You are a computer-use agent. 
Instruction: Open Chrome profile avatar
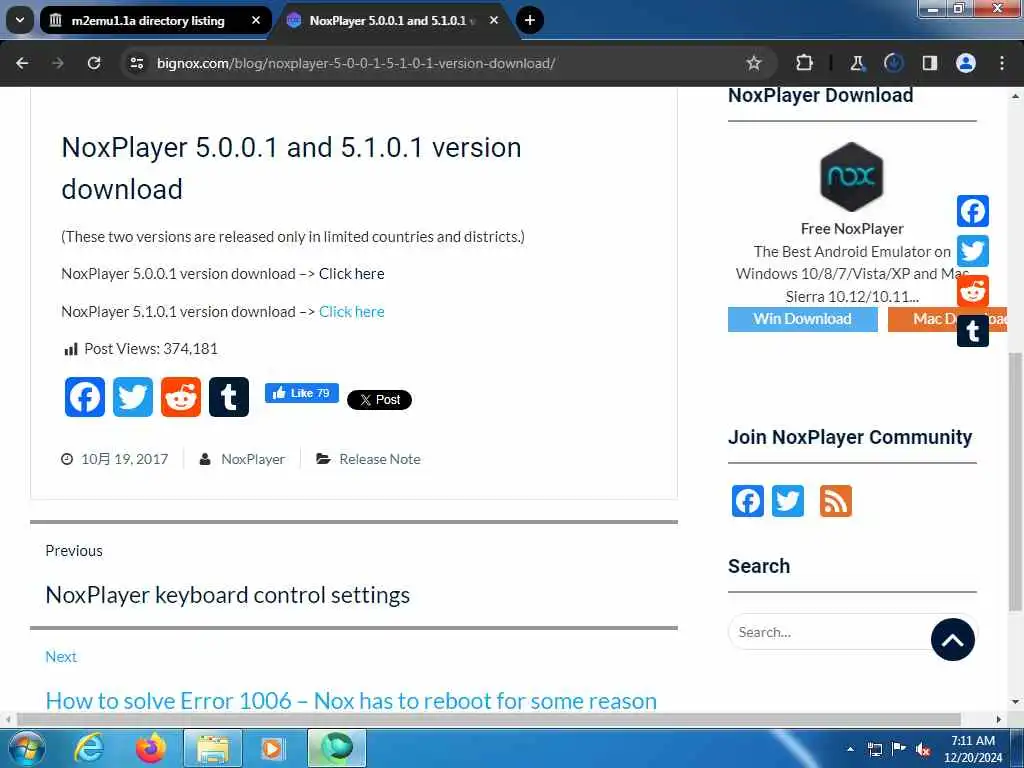point(966,63)
